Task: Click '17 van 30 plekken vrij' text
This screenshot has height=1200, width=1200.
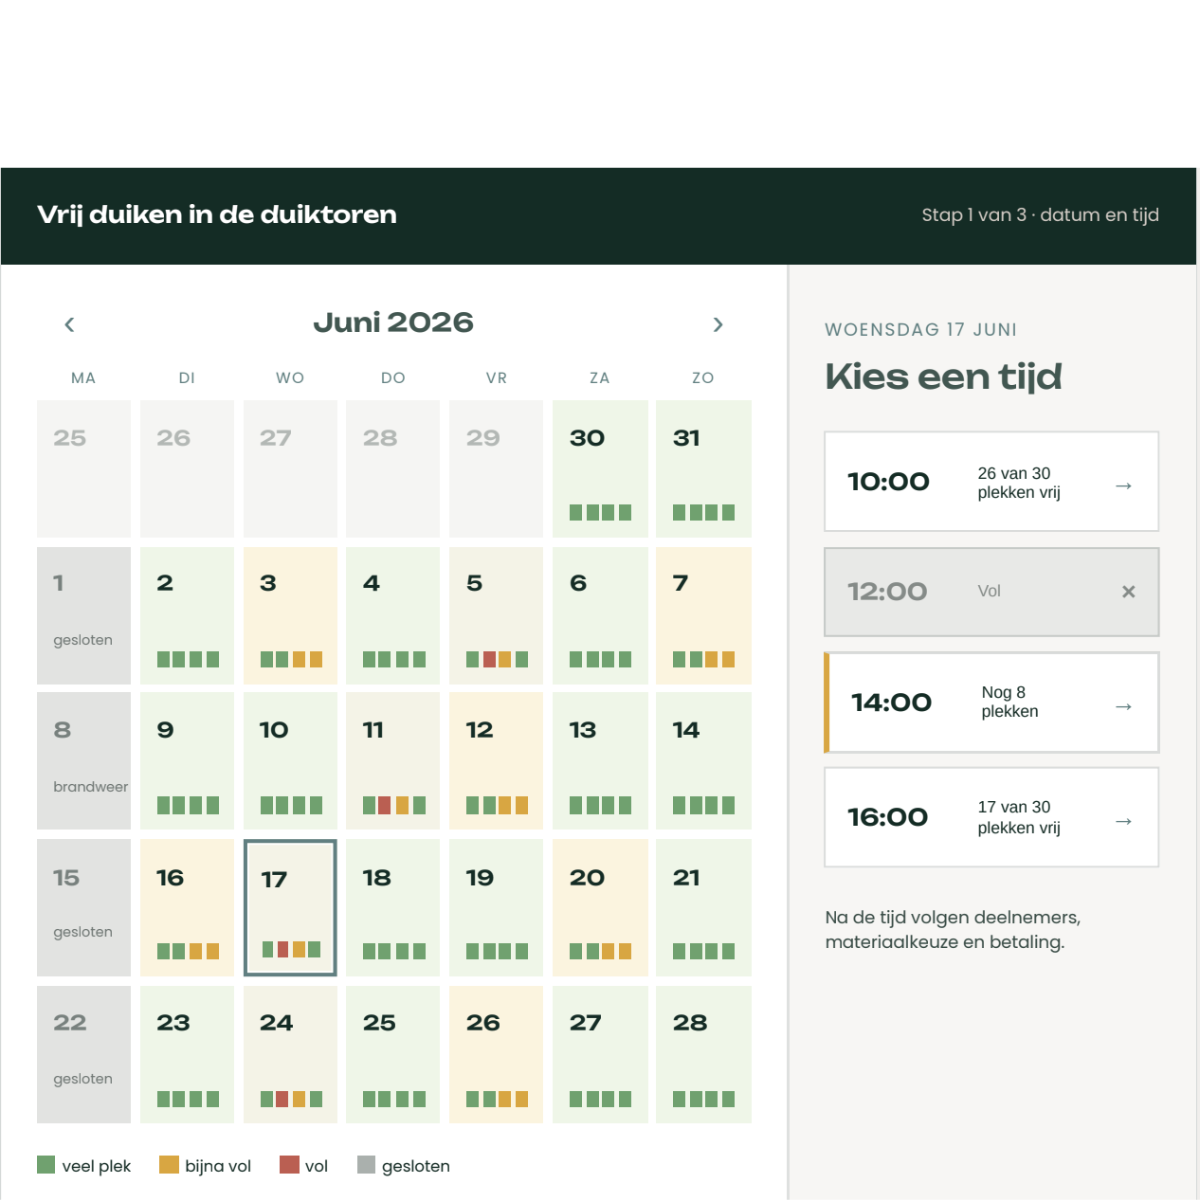Action: [x=1019, y=817]
